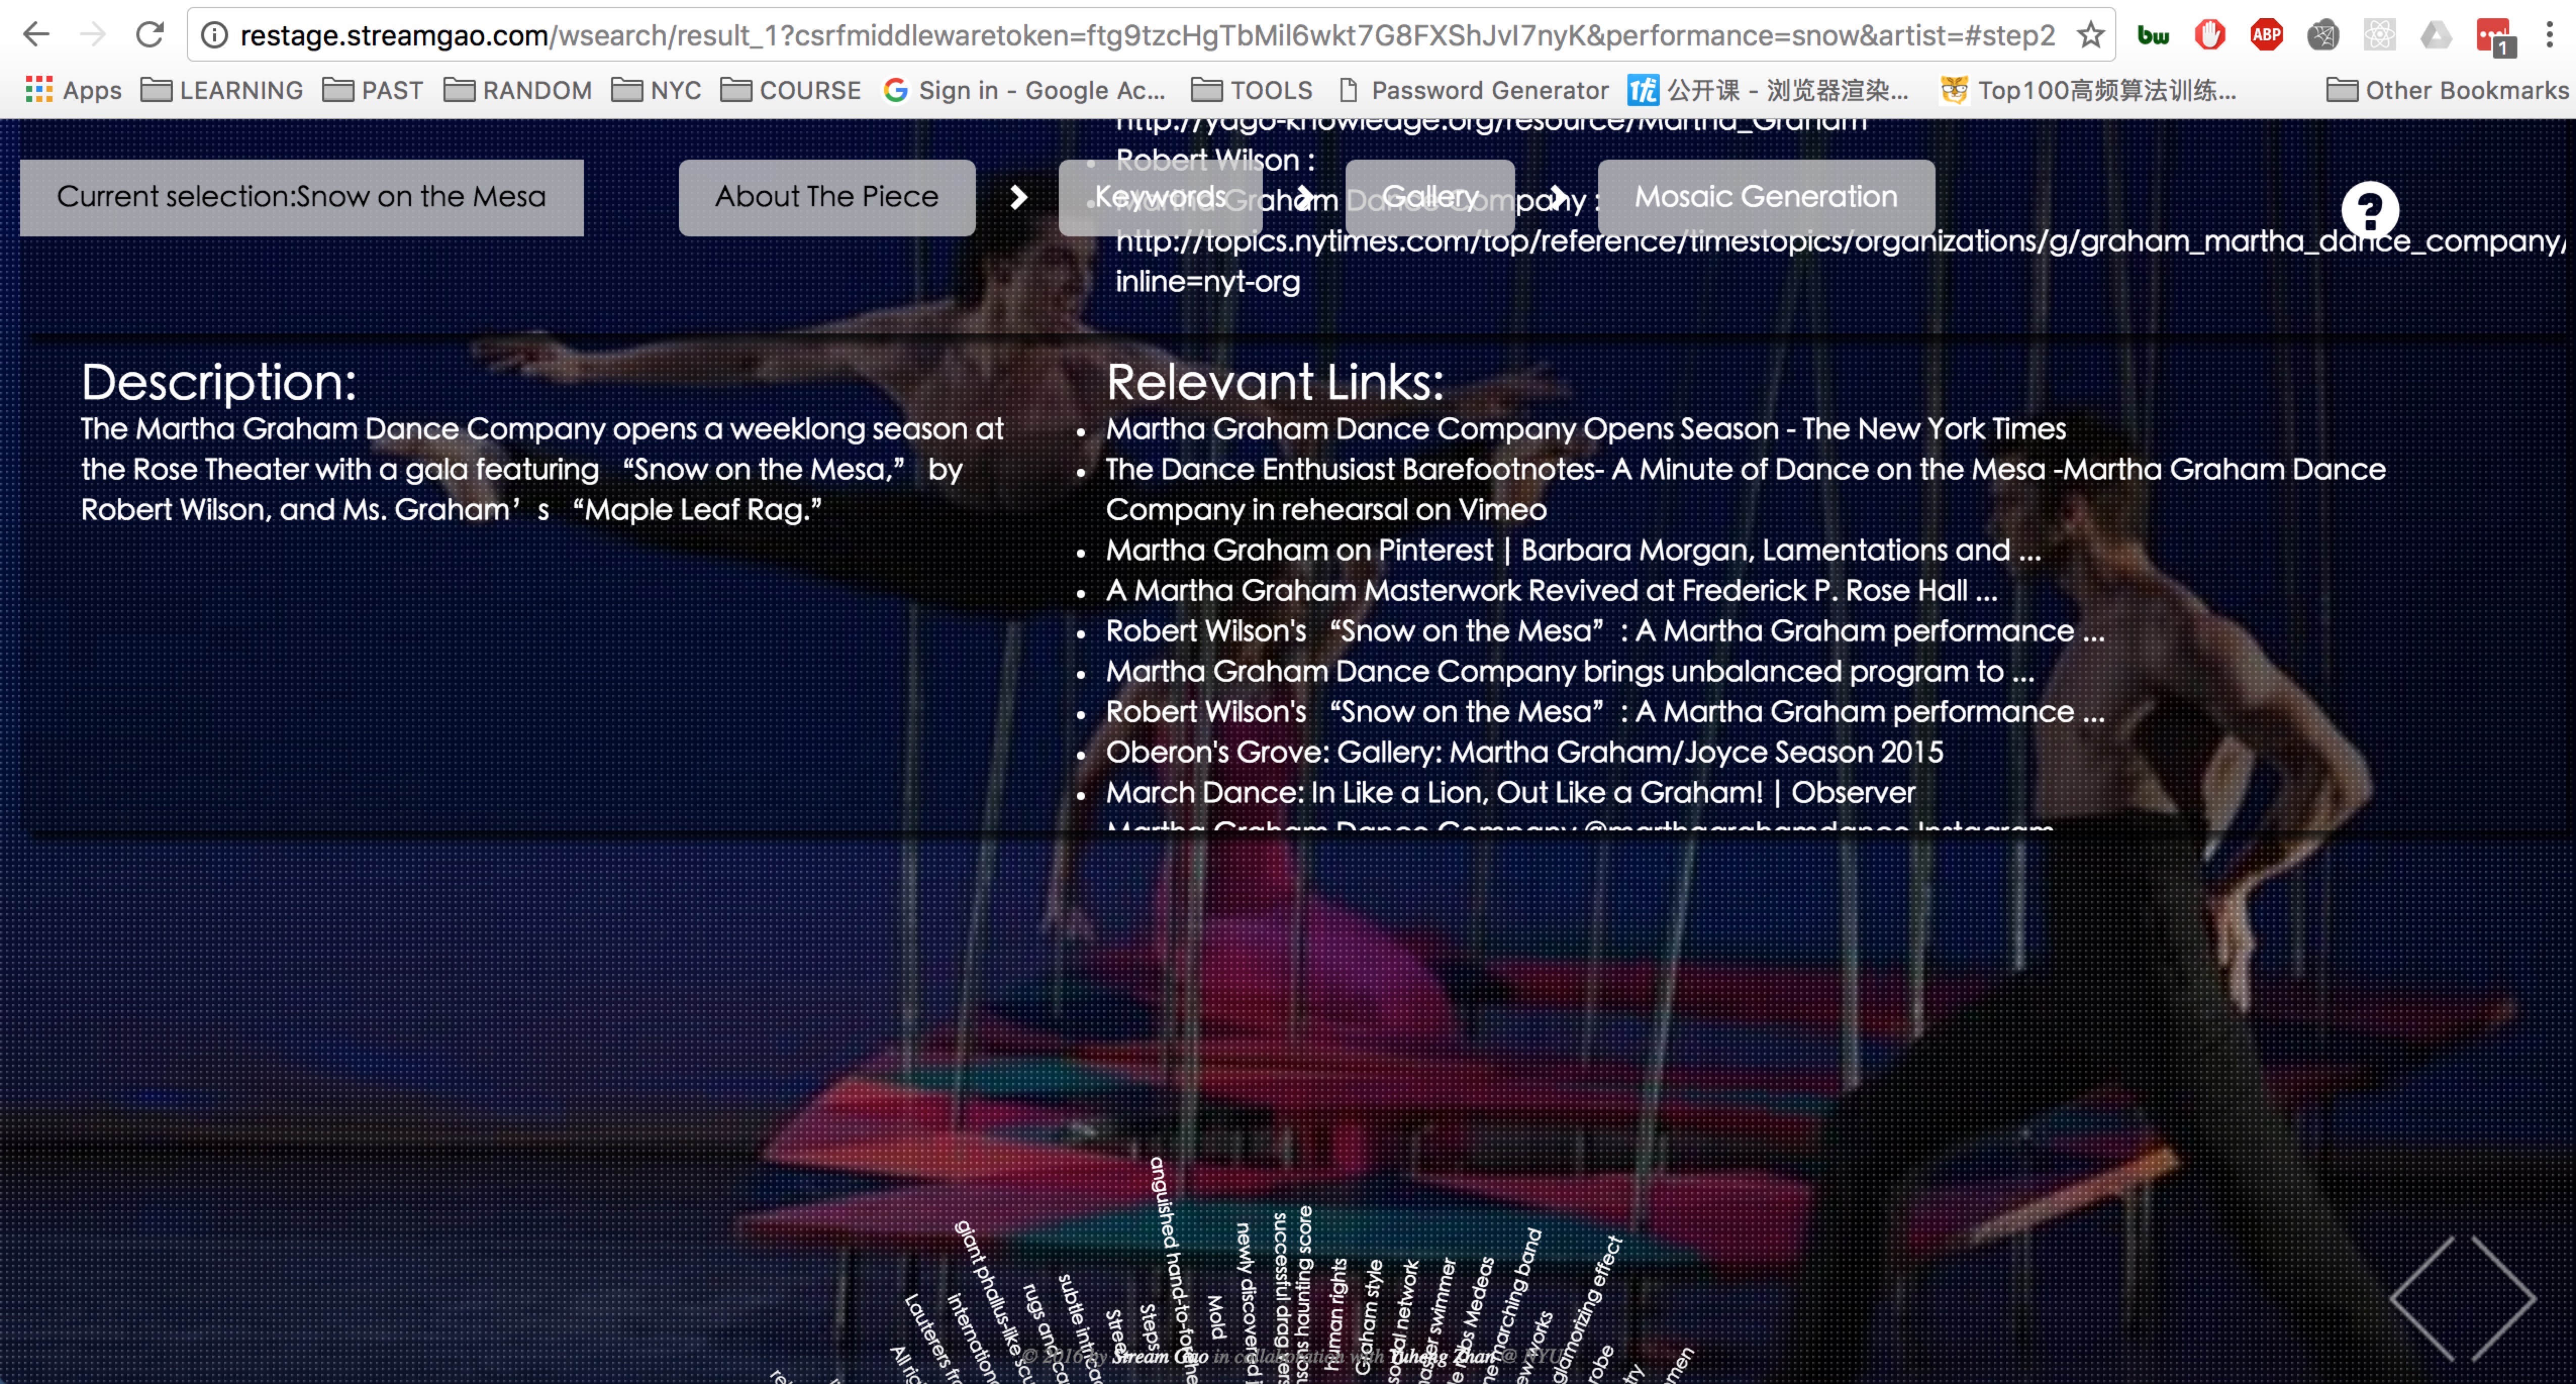Open the NYC bookmarks folder
The height and width of the screenshot is (1384, 2576).
[x=657, y=90]
